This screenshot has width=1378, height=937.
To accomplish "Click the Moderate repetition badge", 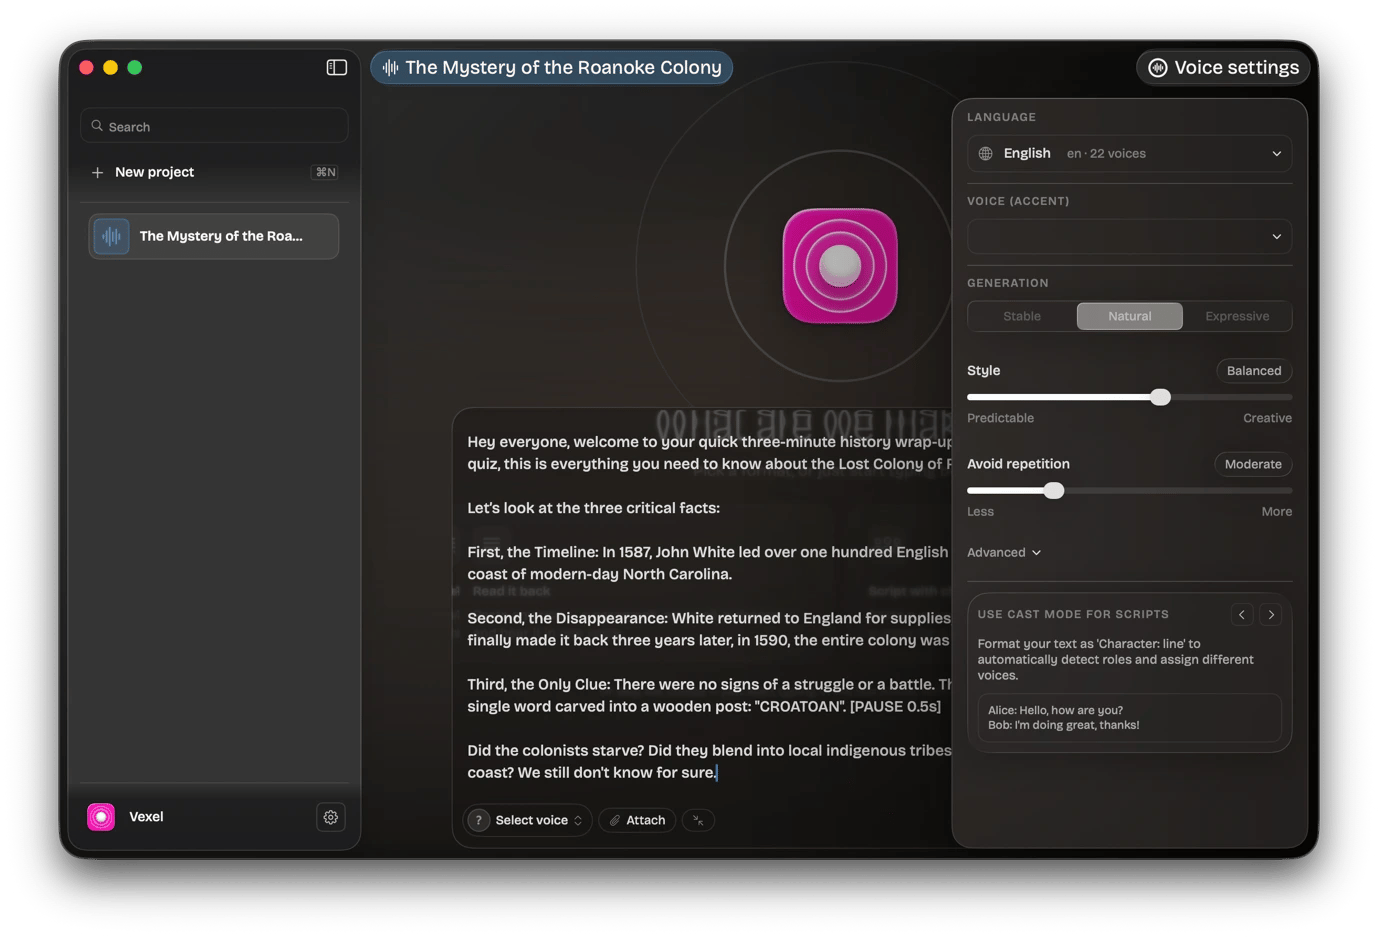I will coord(1253,464).
